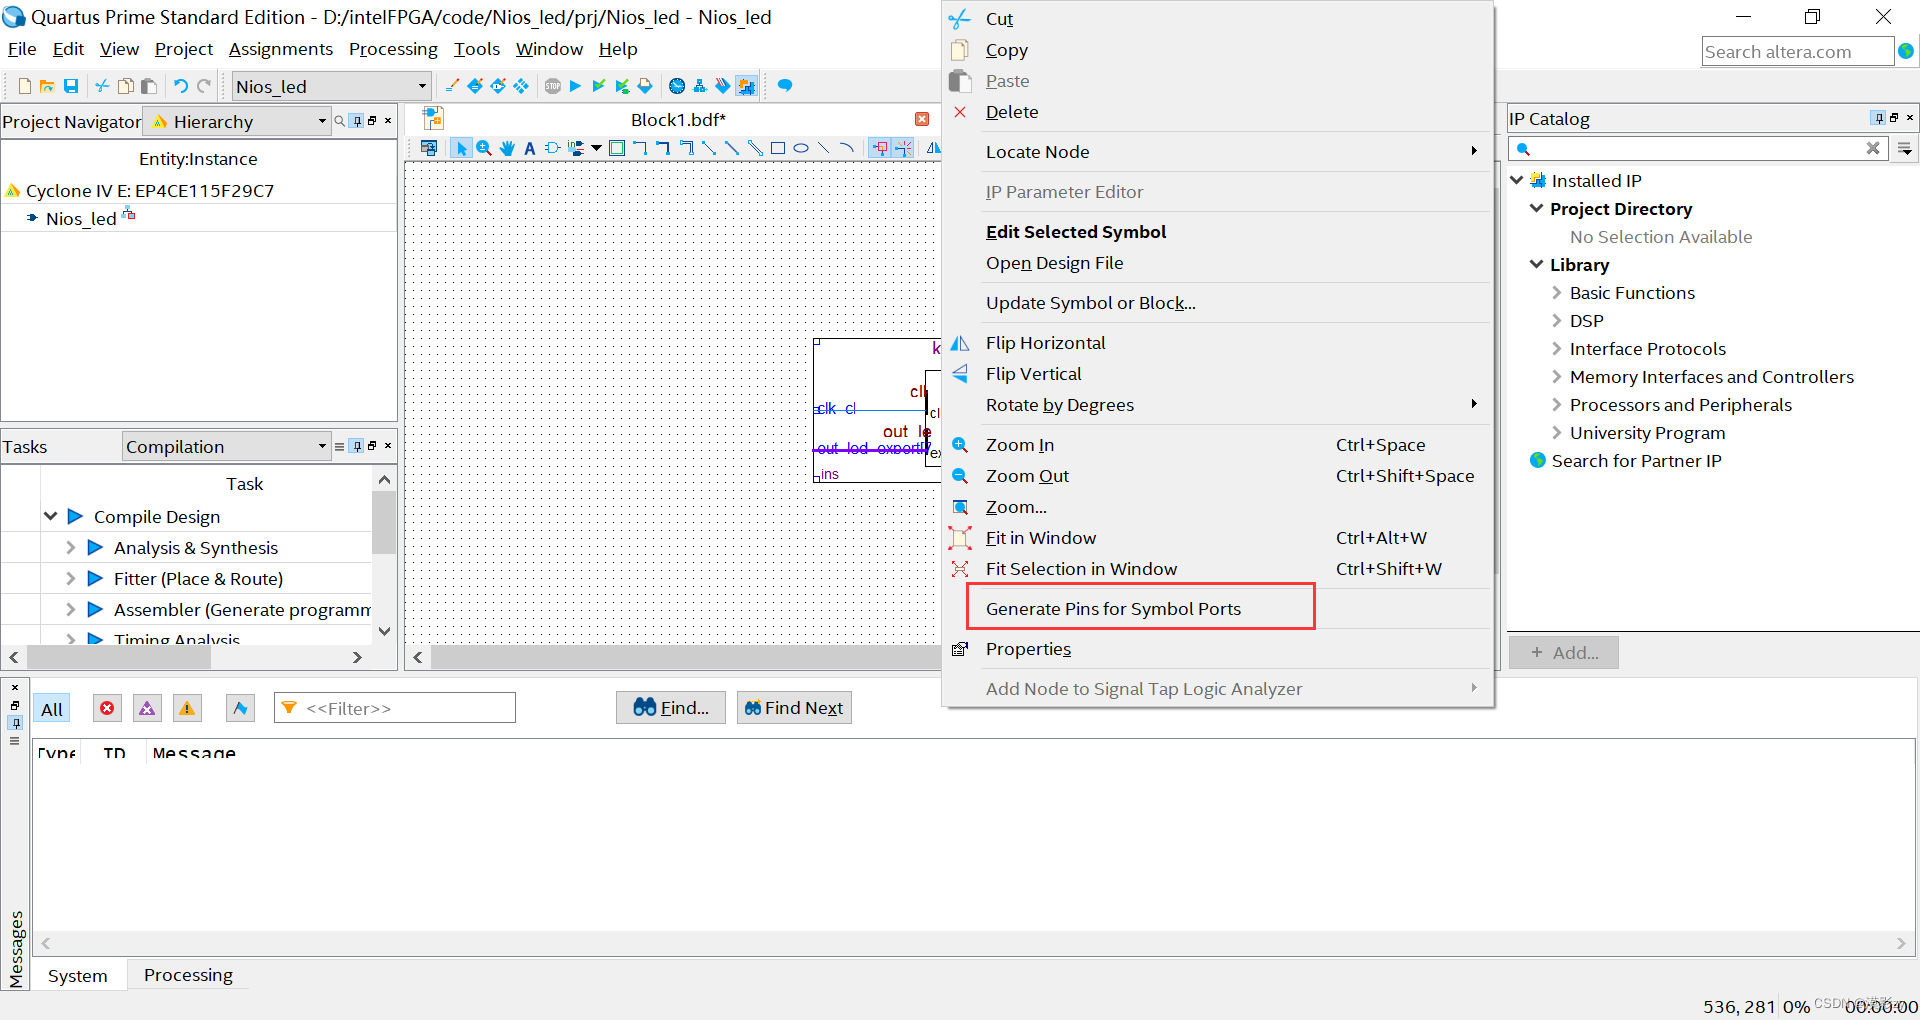Image resolution: width=1920 pixels, height=1020 pixels.
Task: Click the Undo arrow icon
Action: coord(181,86)
